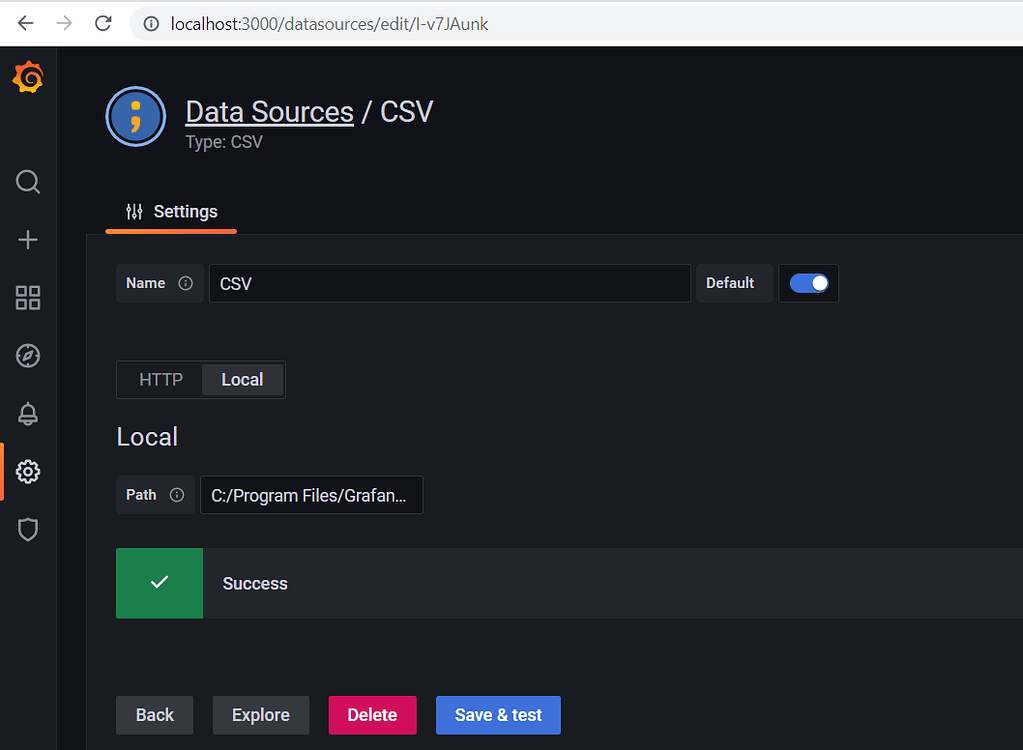
Task: Click the Back button
Action: tap(154, 715)
